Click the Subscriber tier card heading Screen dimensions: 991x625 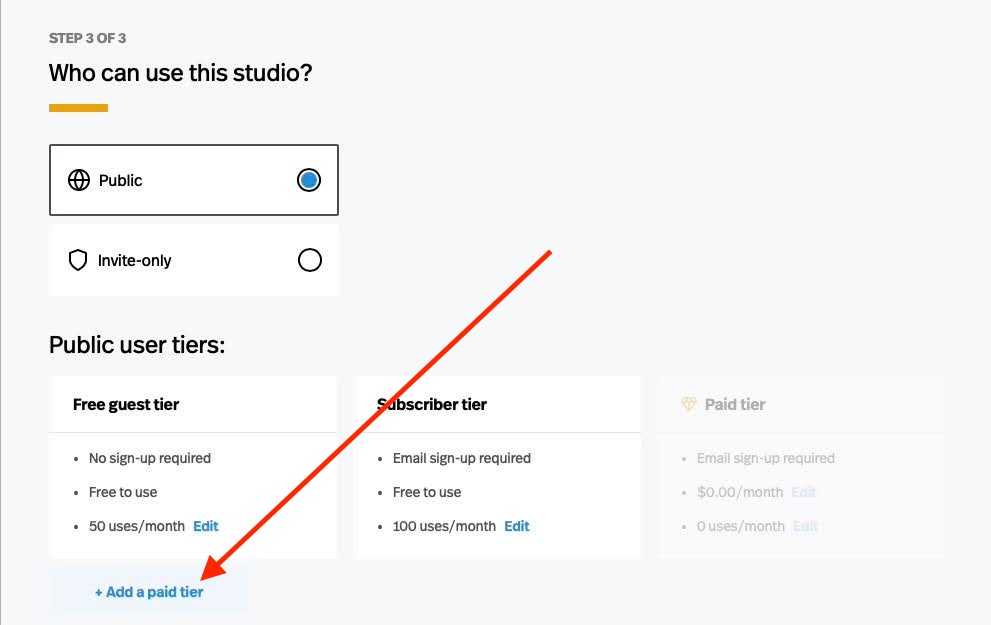click(432, 405)
